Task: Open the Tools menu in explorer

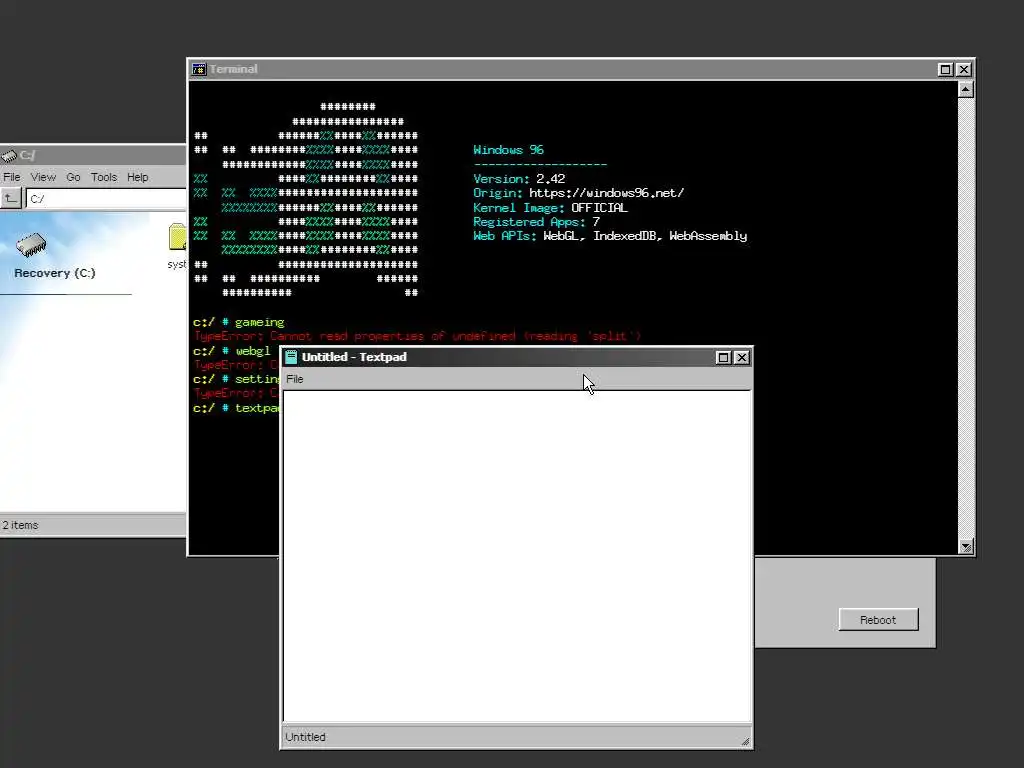Action: (x=104, y=177)
